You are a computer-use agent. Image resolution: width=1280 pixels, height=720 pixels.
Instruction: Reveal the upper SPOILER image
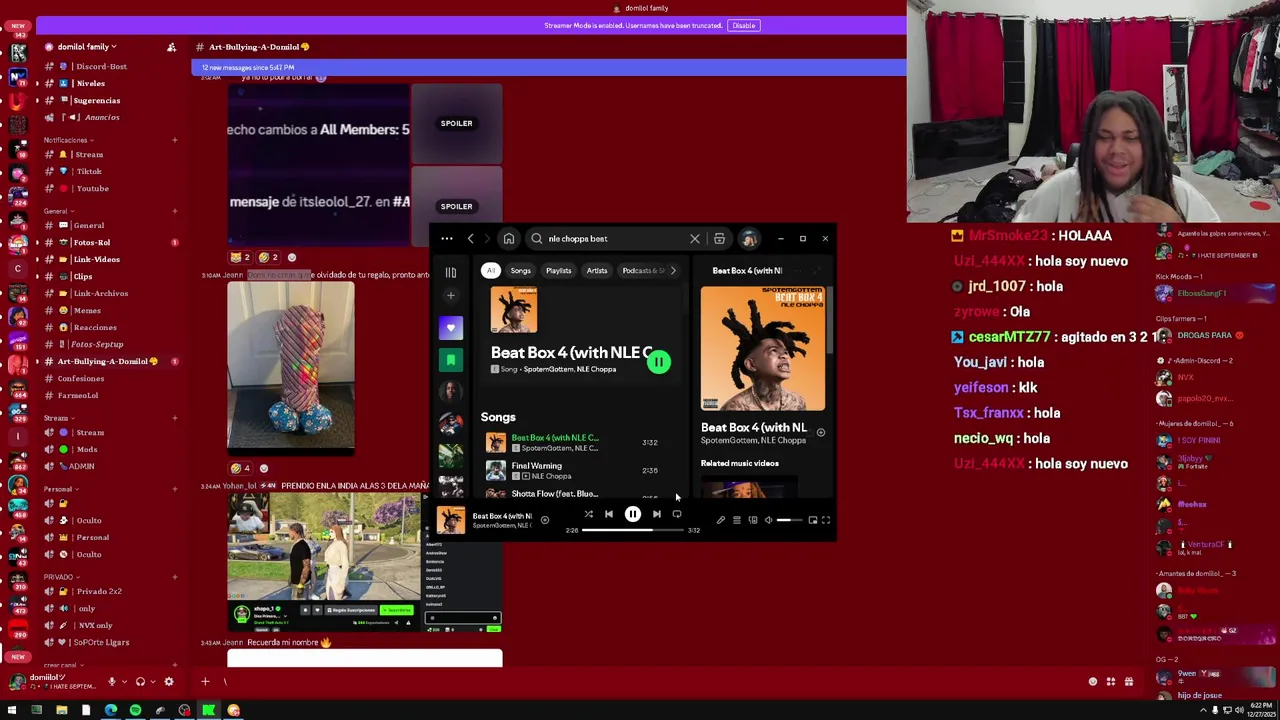coord(456,123)
